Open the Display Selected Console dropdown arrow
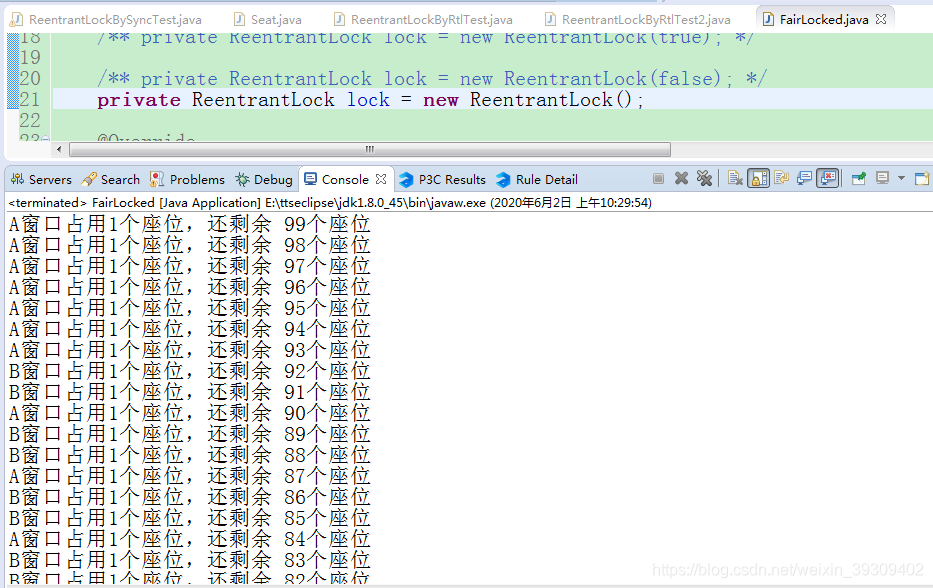This screenshot has width=933, height=588. [x=901, y=179]
